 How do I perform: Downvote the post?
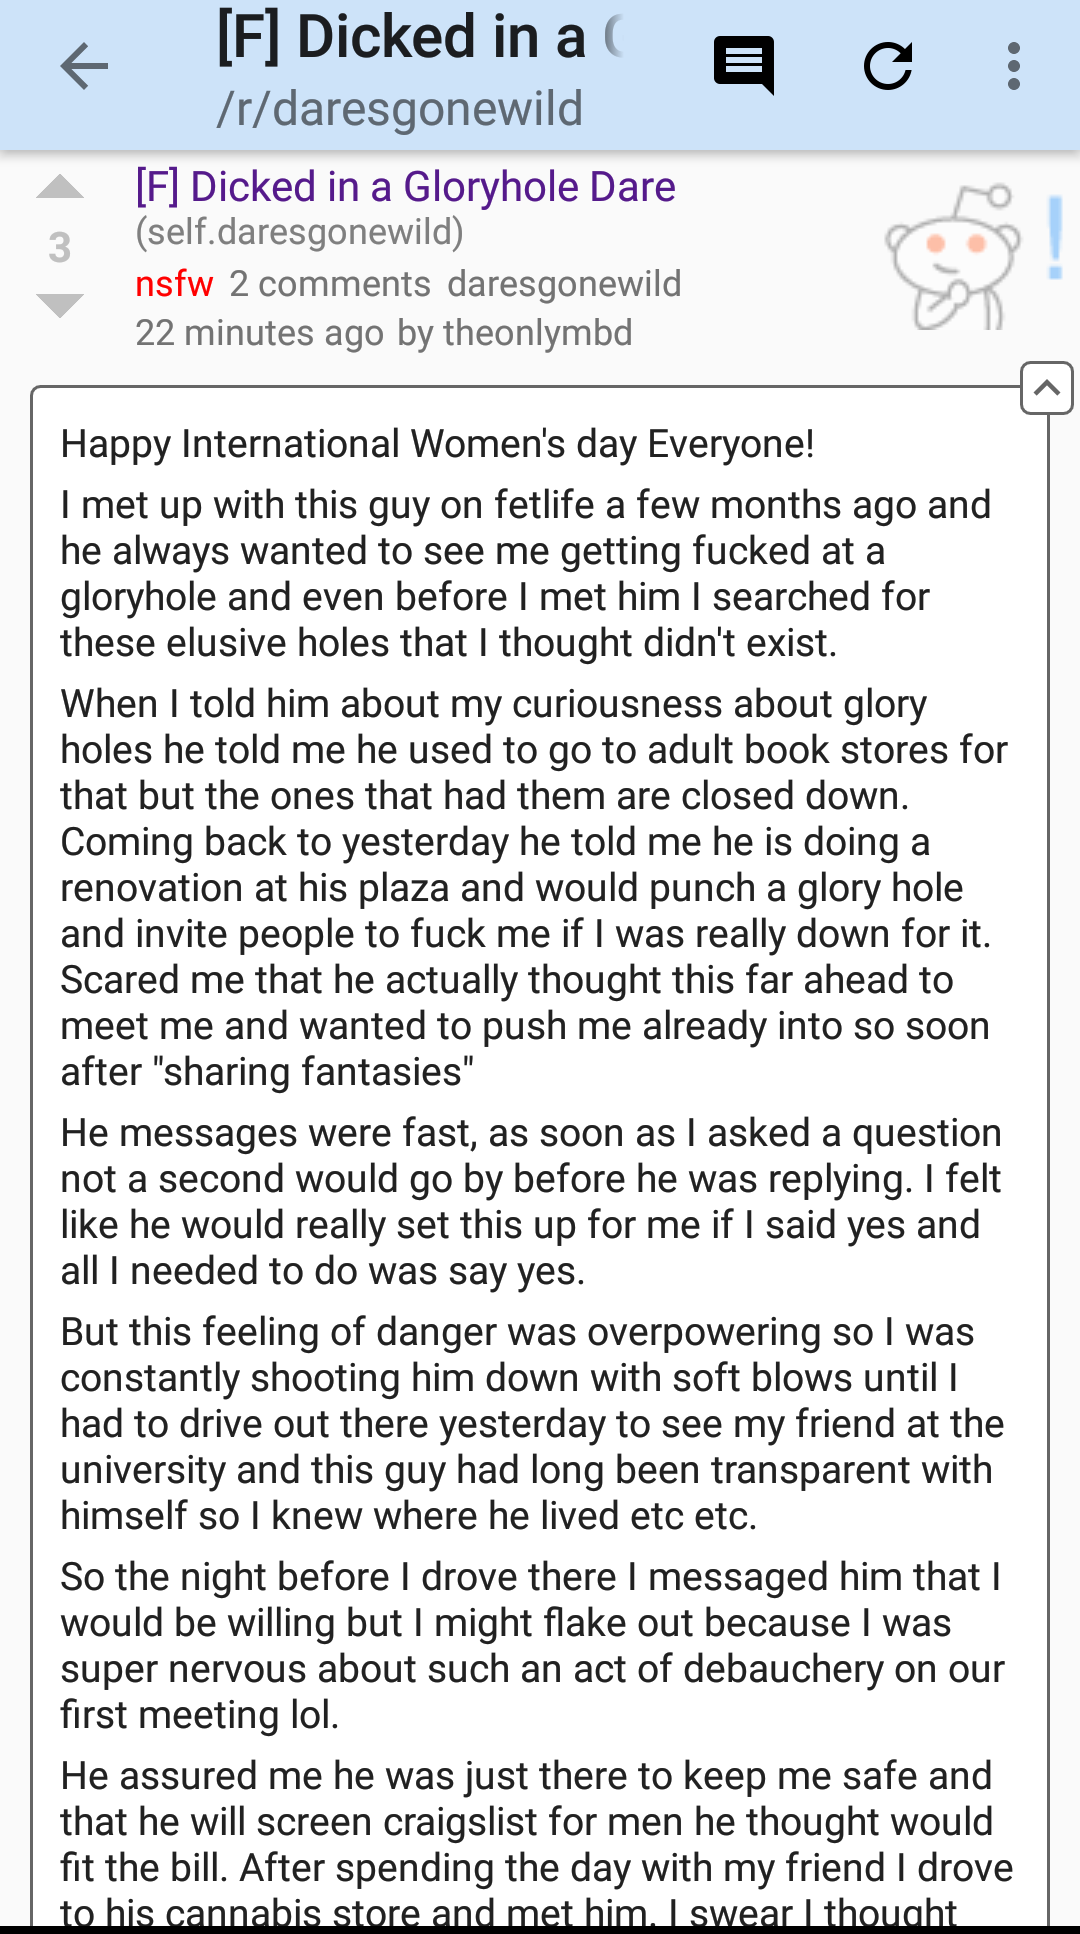pos(60,305)
